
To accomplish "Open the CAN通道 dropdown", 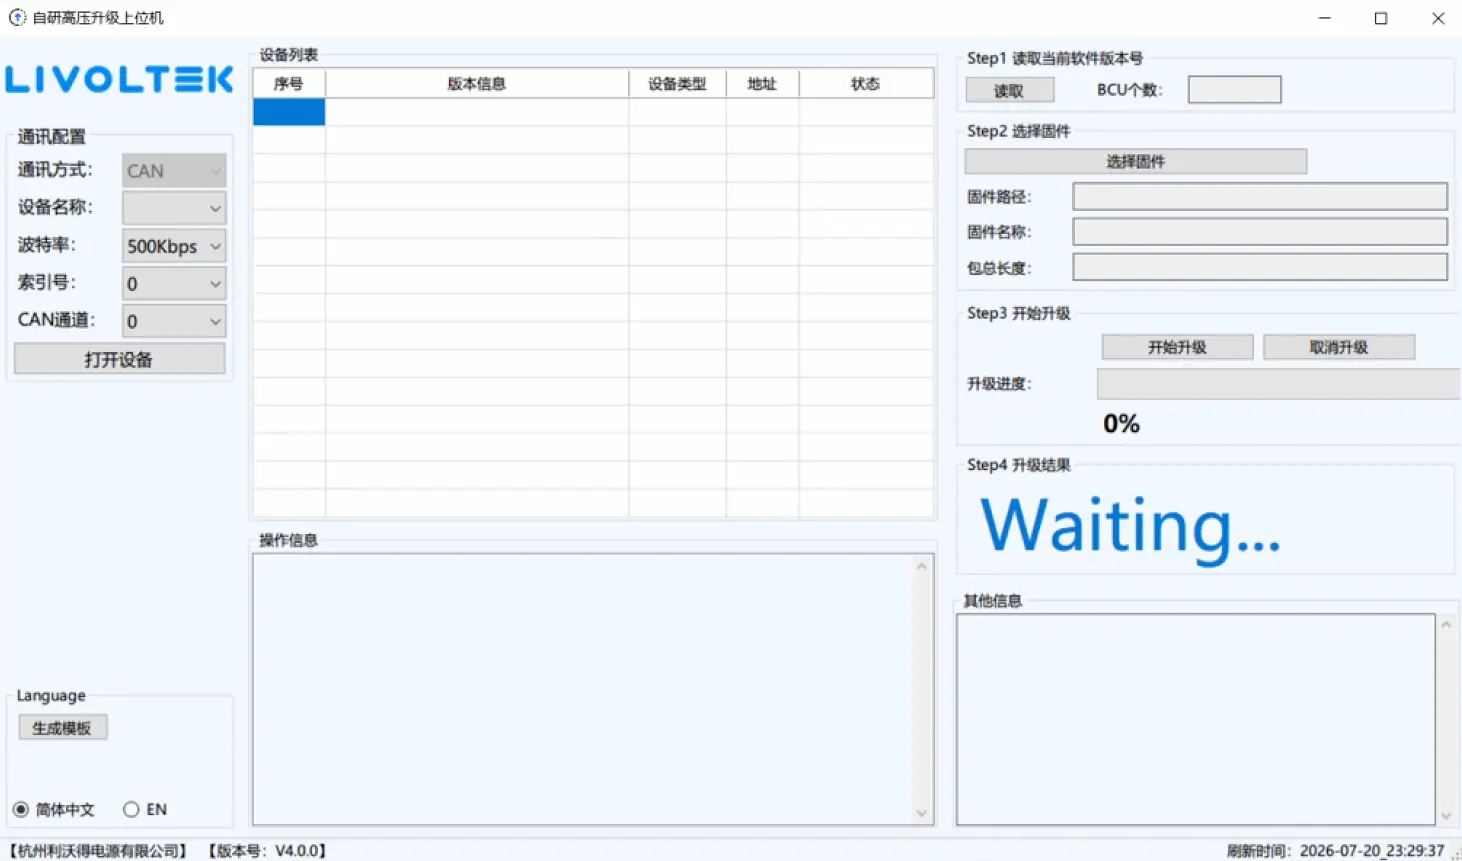I will (174, 321).
